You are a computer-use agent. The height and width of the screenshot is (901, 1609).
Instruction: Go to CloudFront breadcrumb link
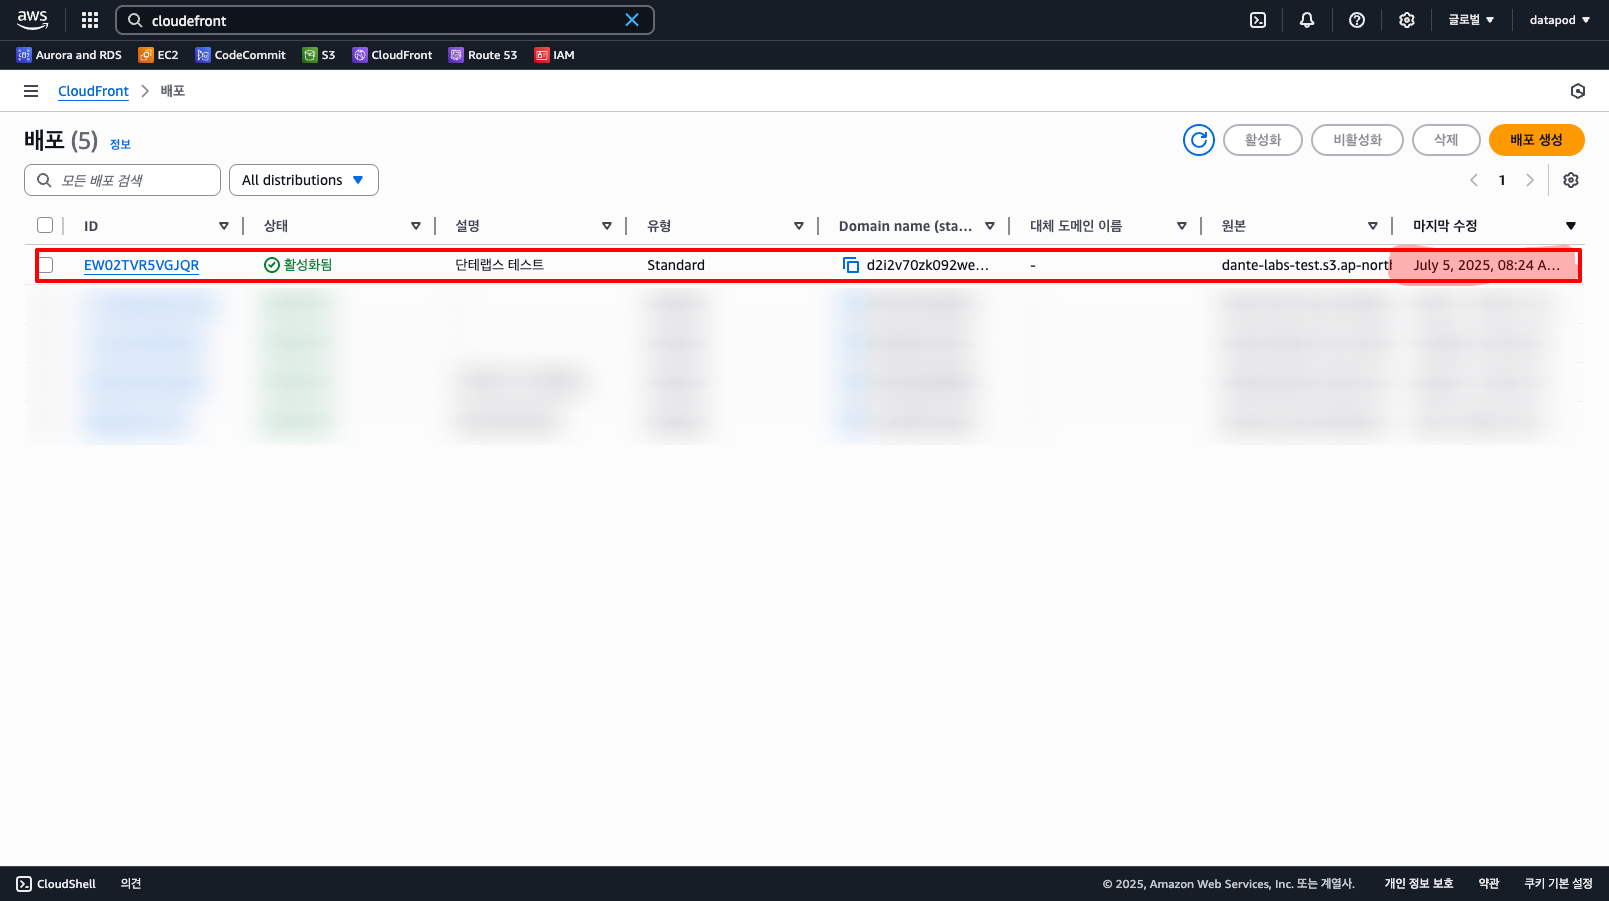93,91
